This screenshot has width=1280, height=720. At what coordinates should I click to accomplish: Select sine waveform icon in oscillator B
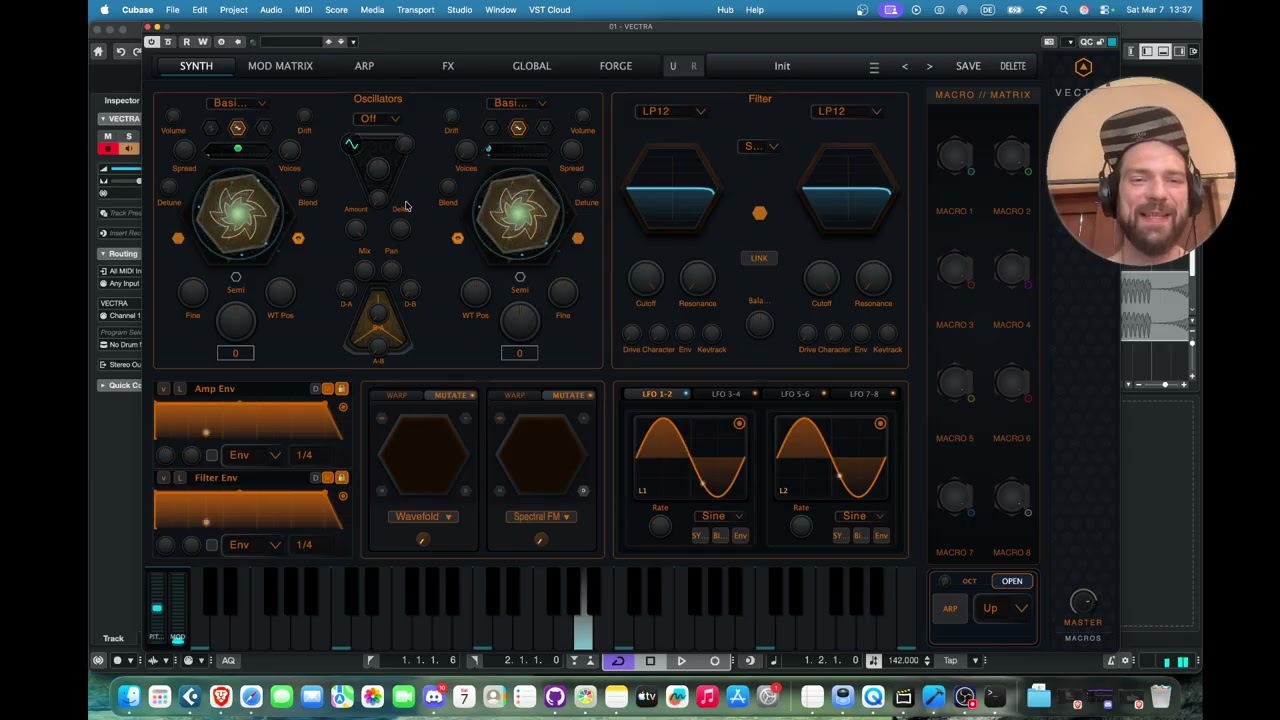(x=518, y=128)
